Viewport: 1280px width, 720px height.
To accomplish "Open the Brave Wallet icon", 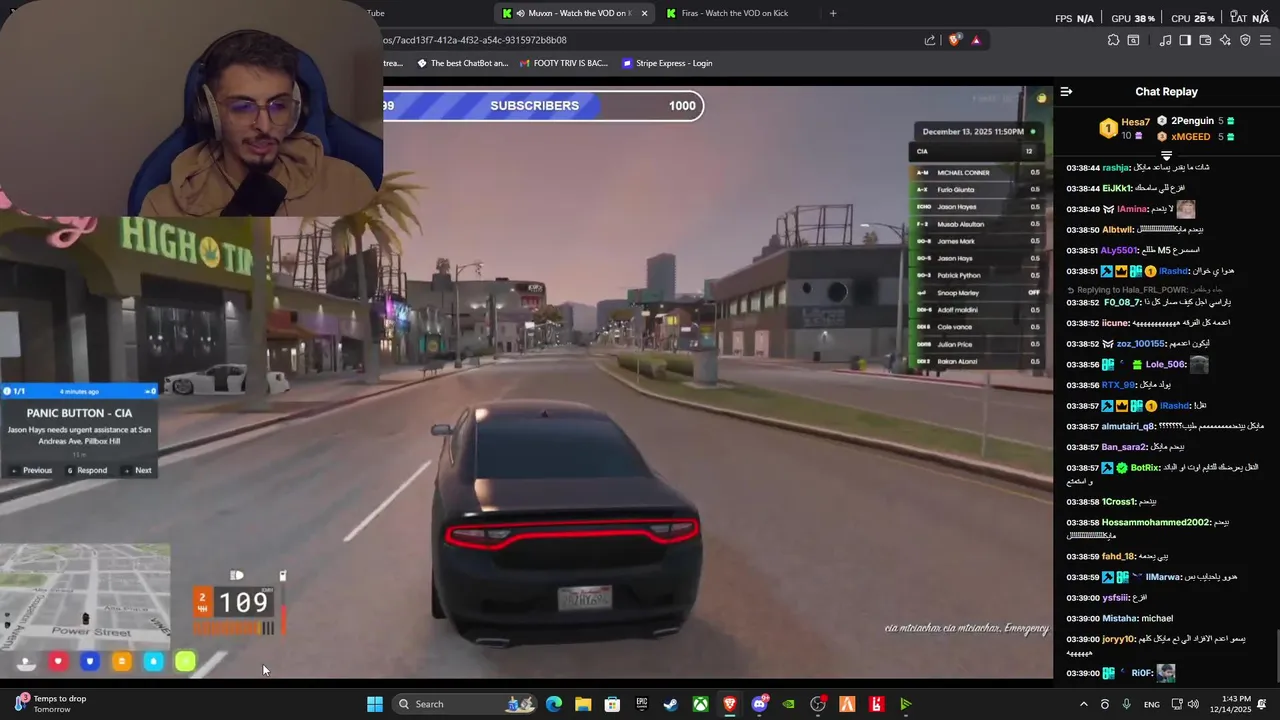I will (x=1205, y=40).
